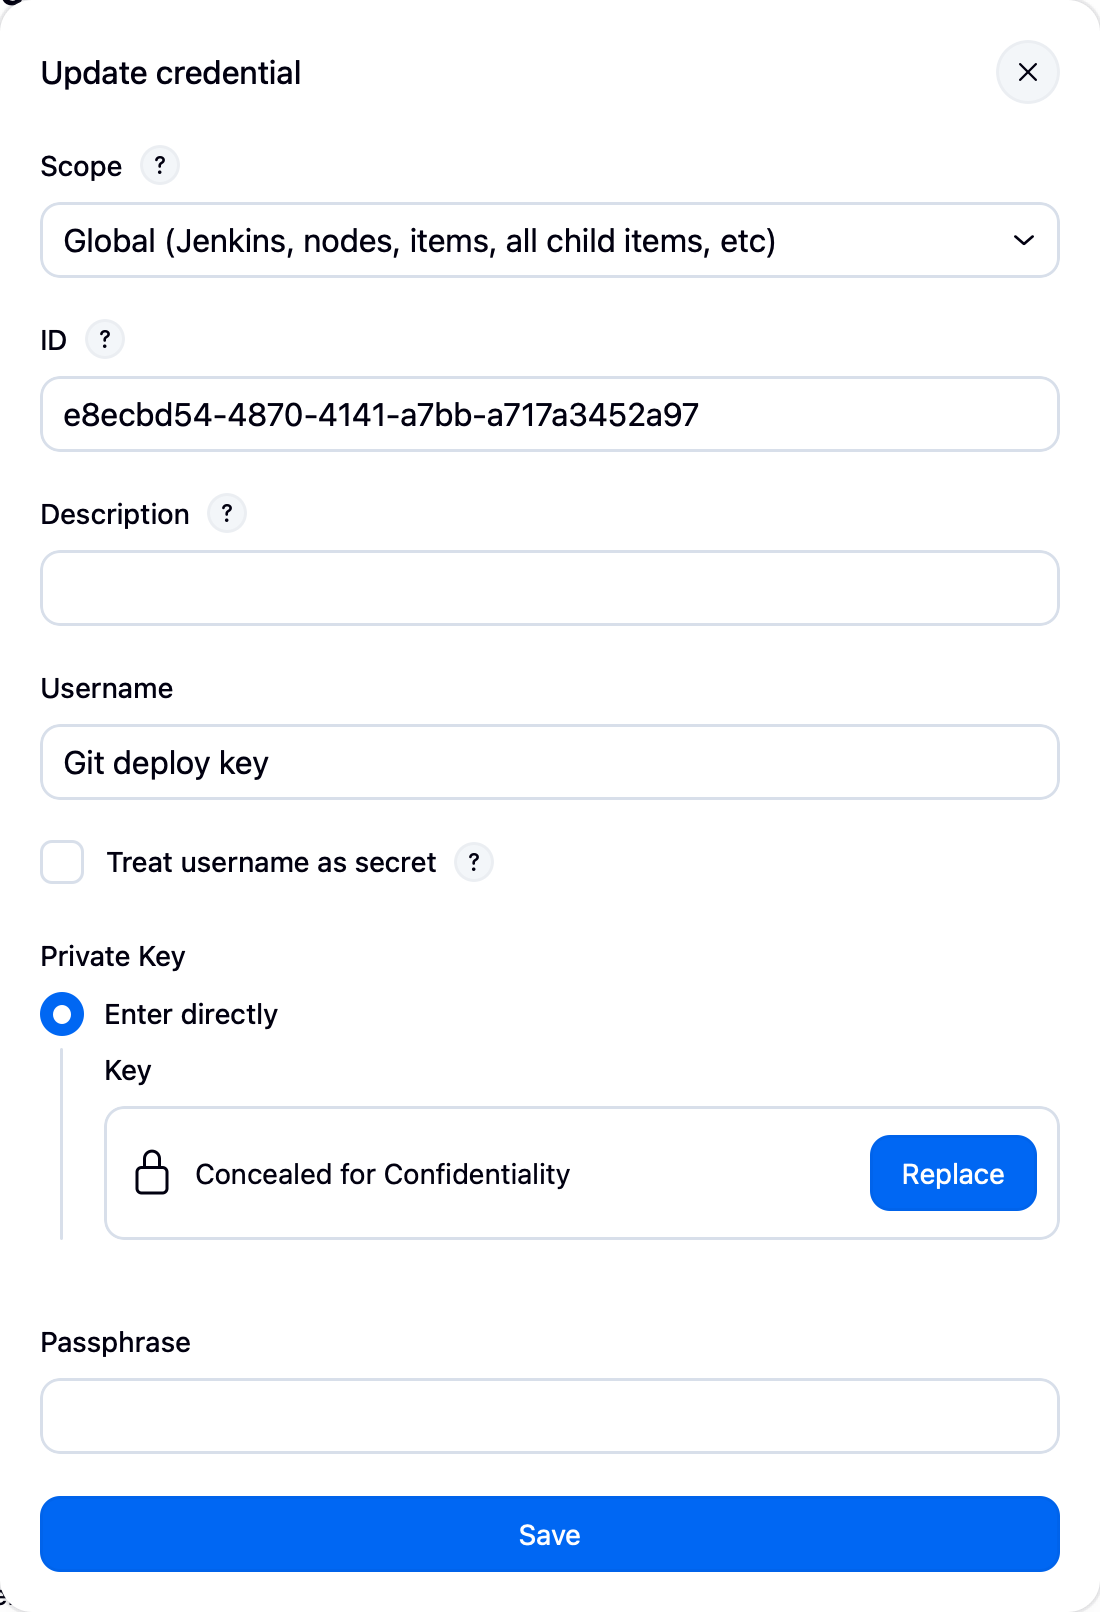Expand the Global scope options
This screenshot has width=1100, height=1612.
(549, 240)
